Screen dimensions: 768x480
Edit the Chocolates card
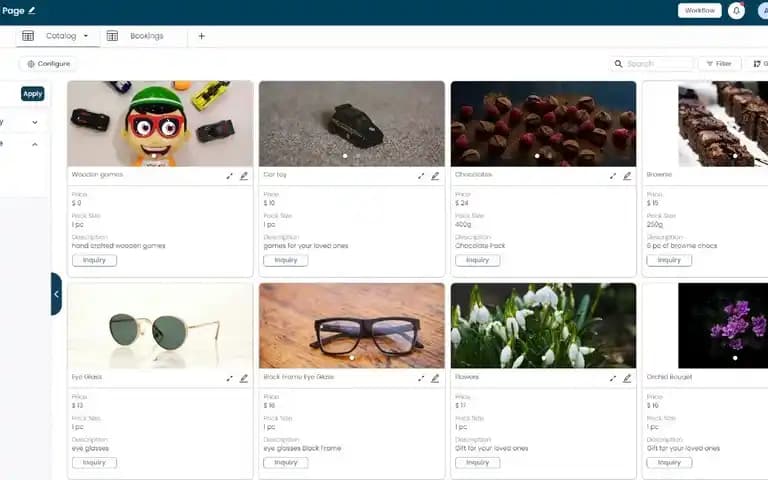[627, 176]
